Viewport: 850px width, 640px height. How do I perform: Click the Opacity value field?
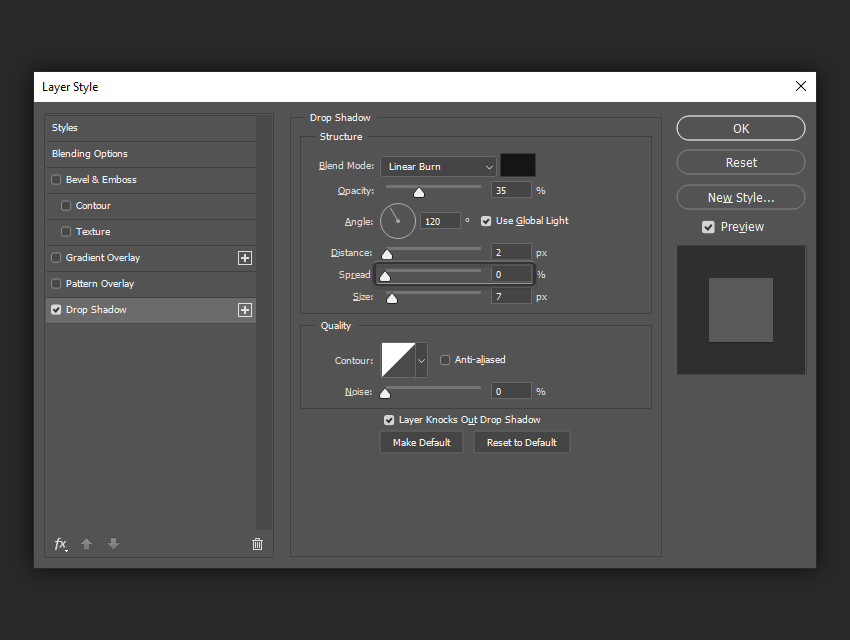[x=511, y=190]
